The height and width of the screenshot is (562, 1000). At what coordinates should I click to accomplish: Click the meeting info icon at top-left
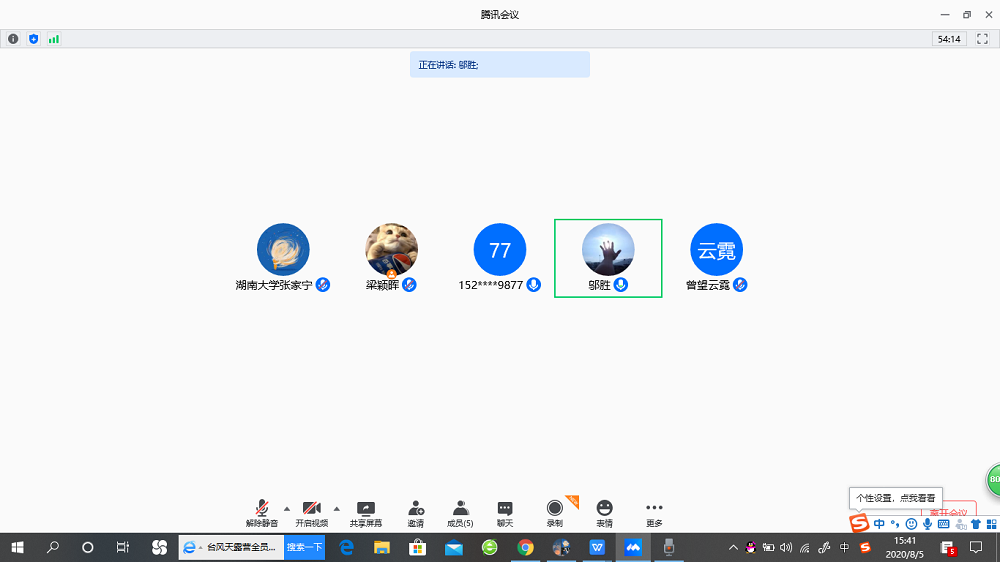click(x=13, y=39)
